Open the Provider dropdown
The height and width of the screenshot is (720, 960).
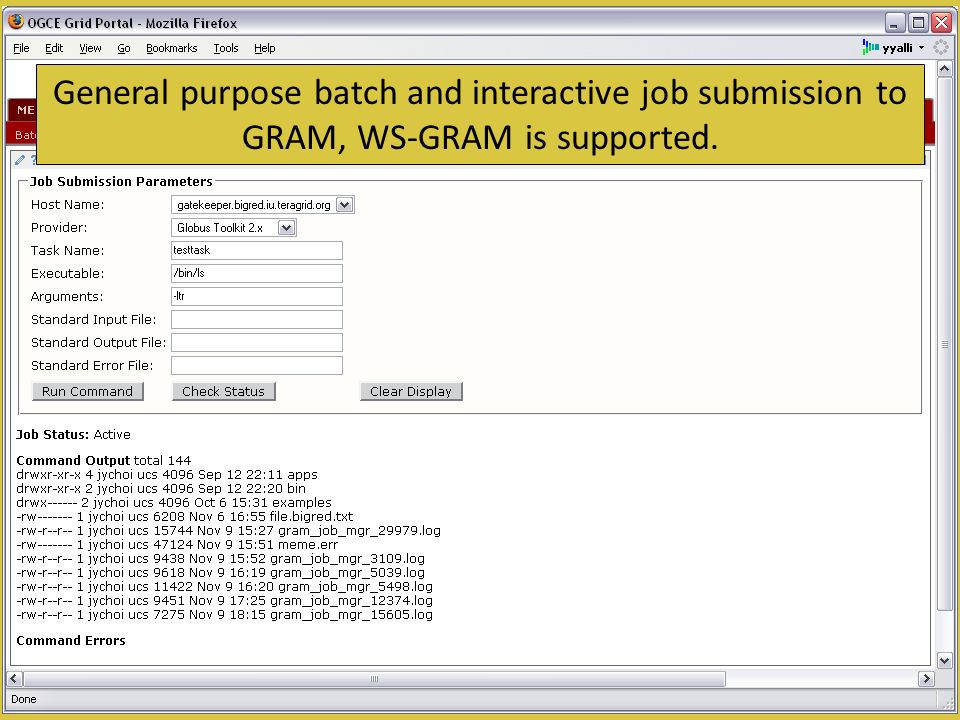coord(286,228)
